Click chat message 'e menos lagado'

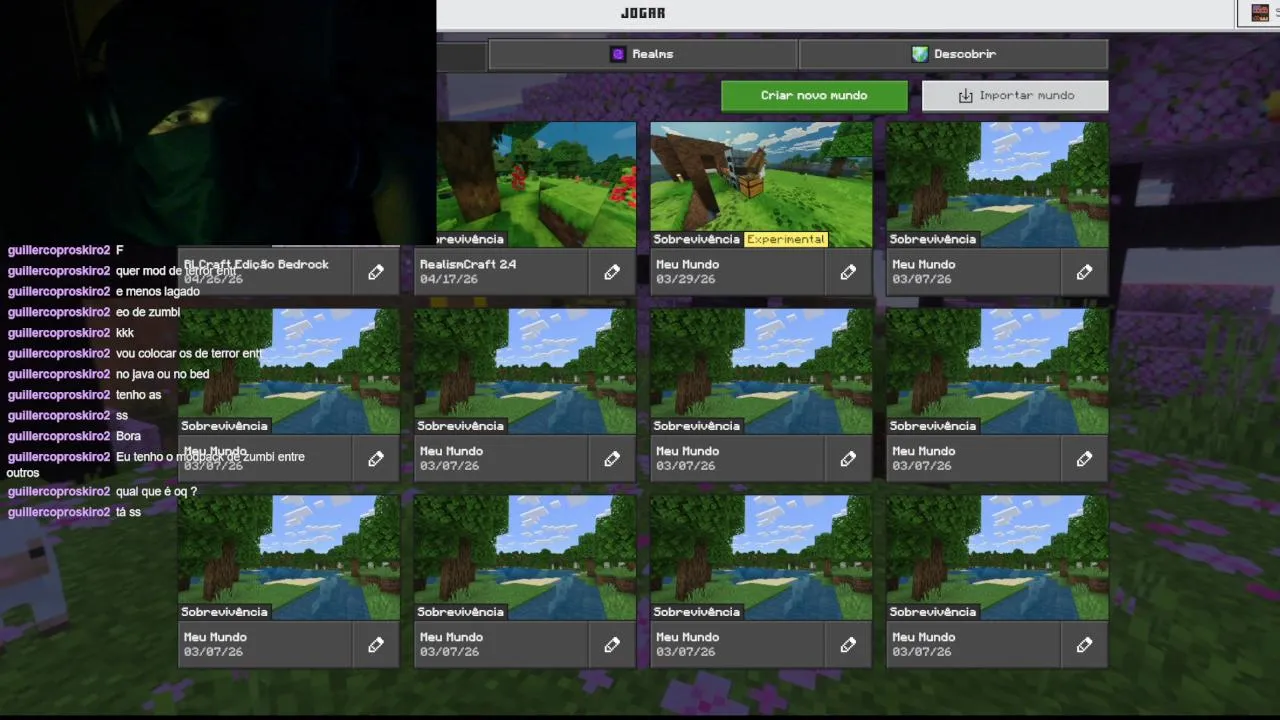pyautogui.click(x=158, y=292)
